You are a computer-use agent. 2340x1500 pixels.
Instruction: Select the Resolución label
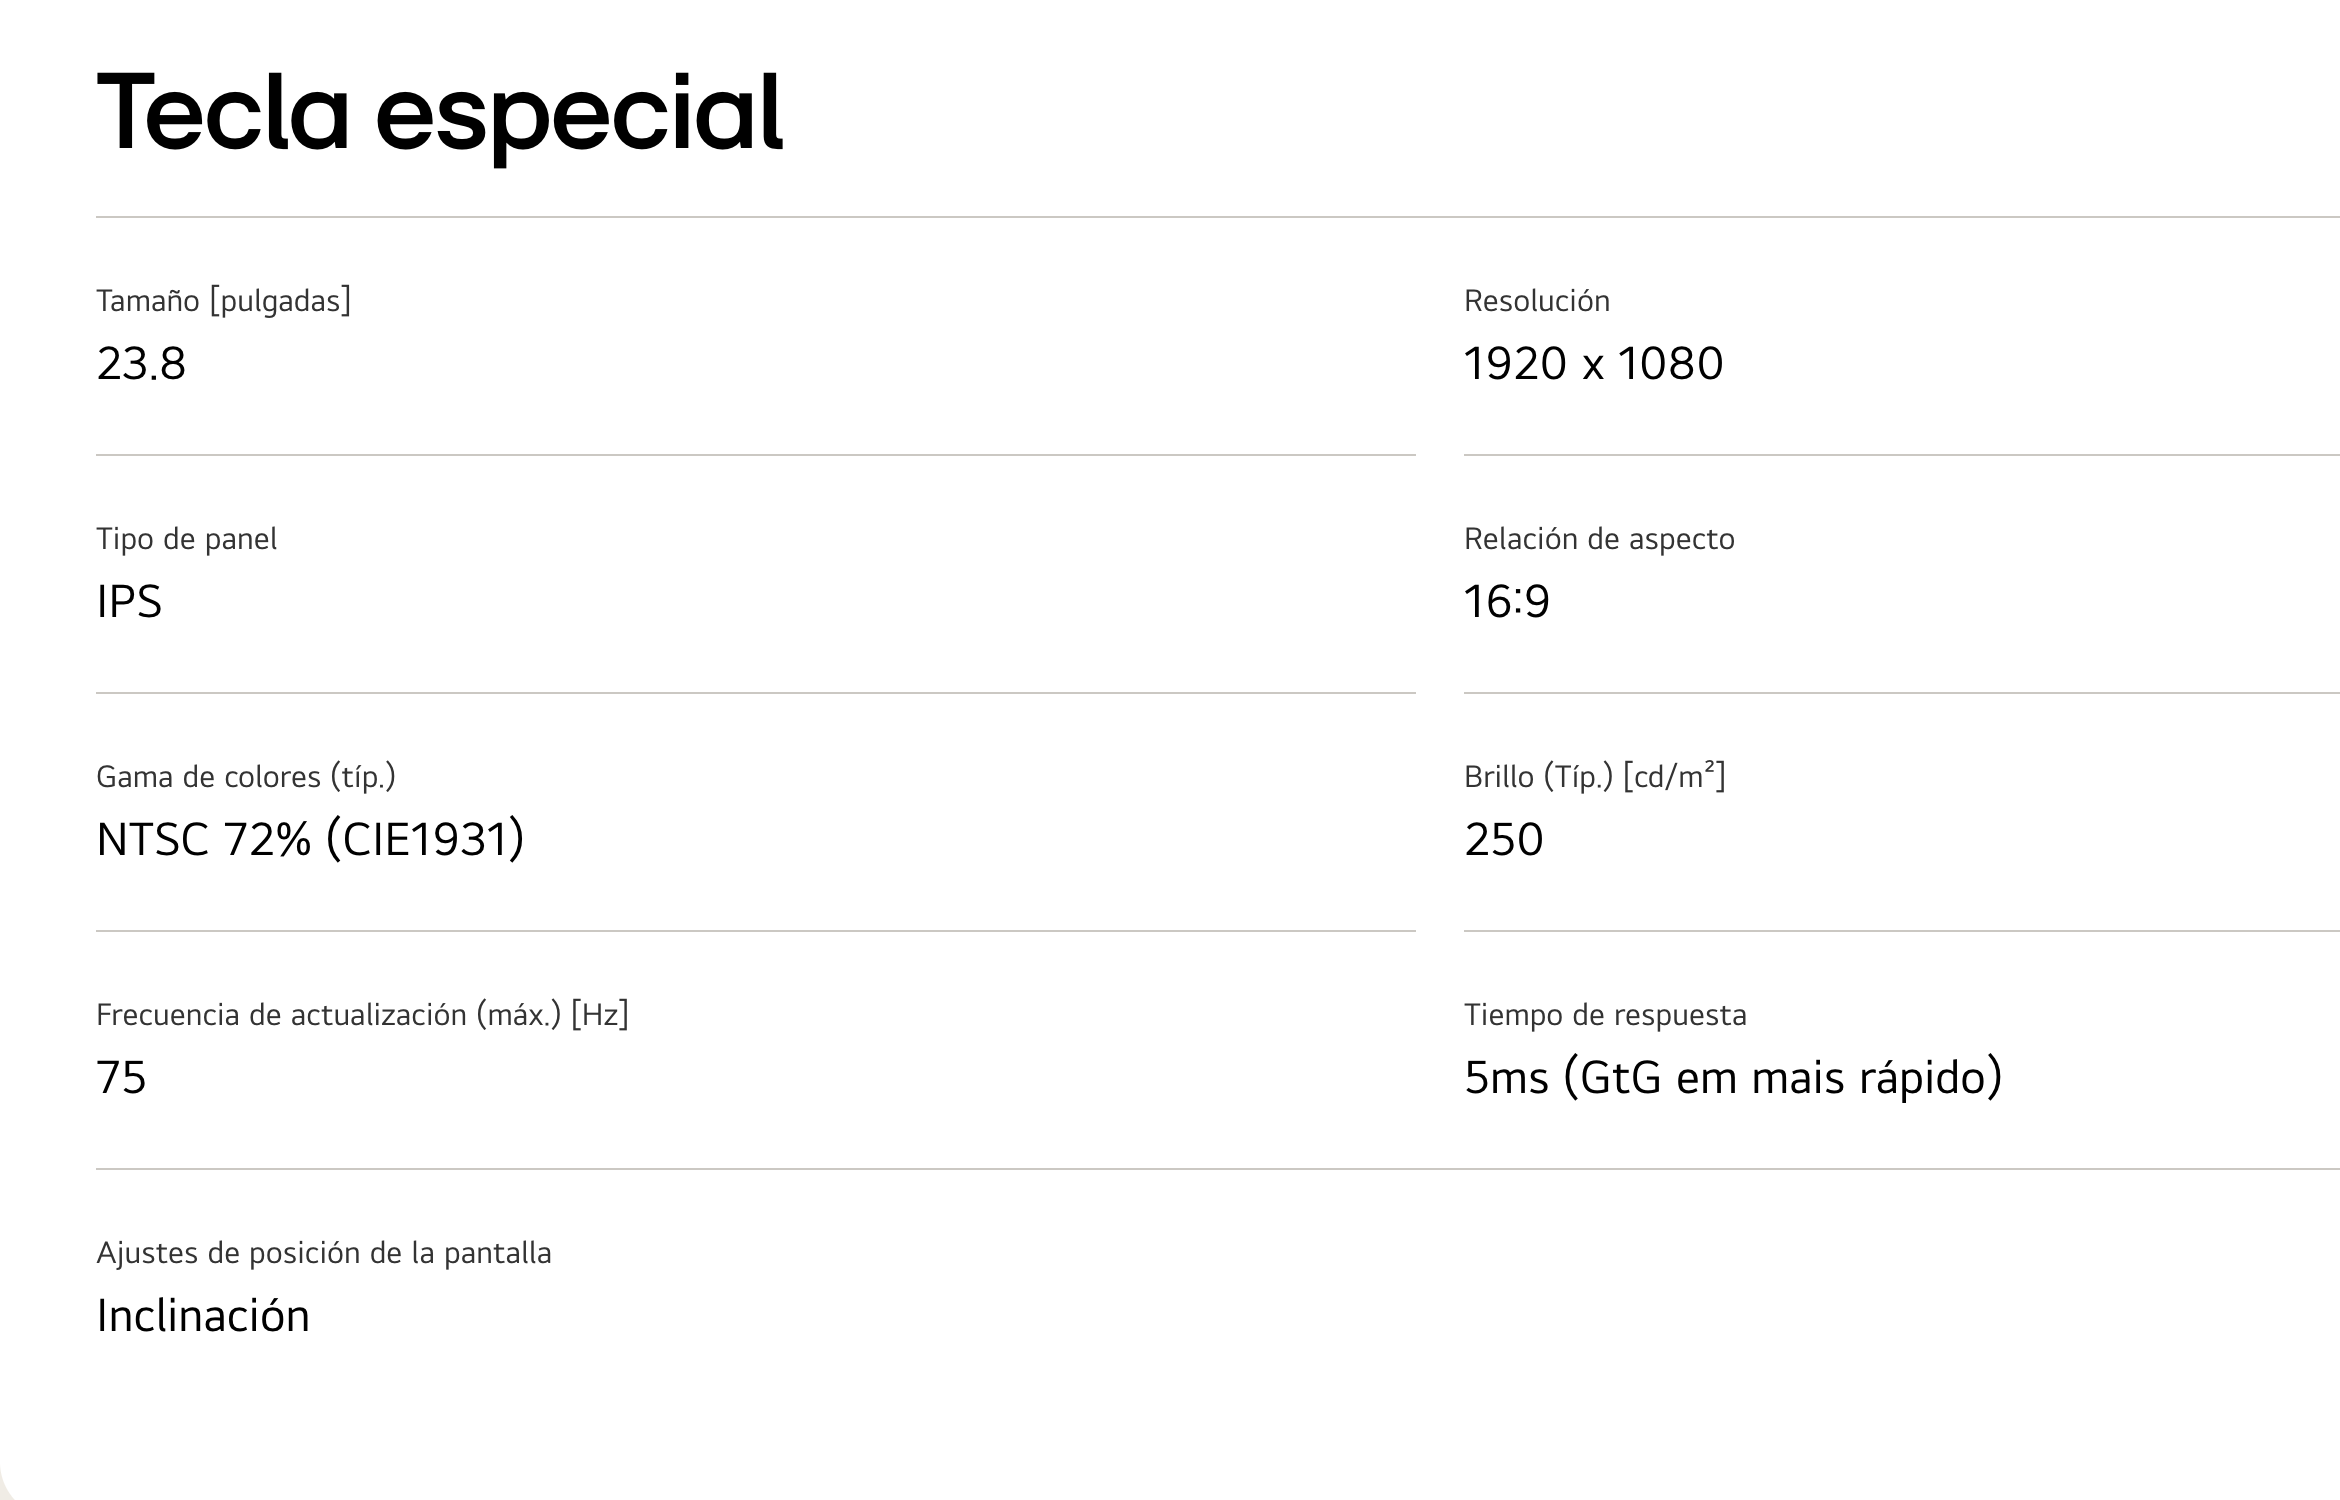tap(1537, 300)
